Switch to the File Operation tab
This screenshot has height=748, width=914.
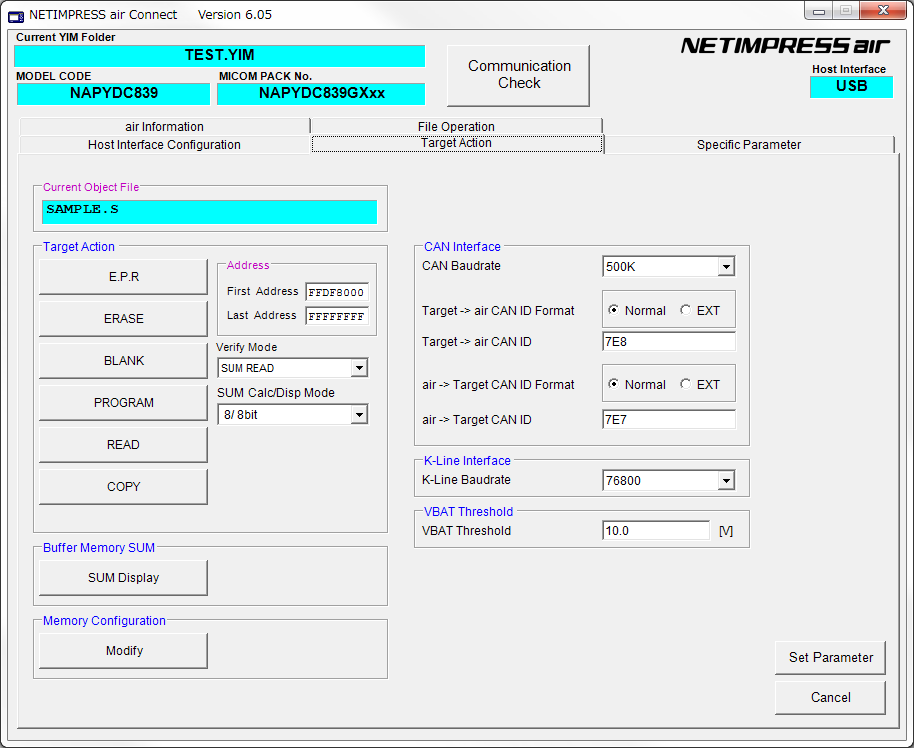click(x=456, y=127)
